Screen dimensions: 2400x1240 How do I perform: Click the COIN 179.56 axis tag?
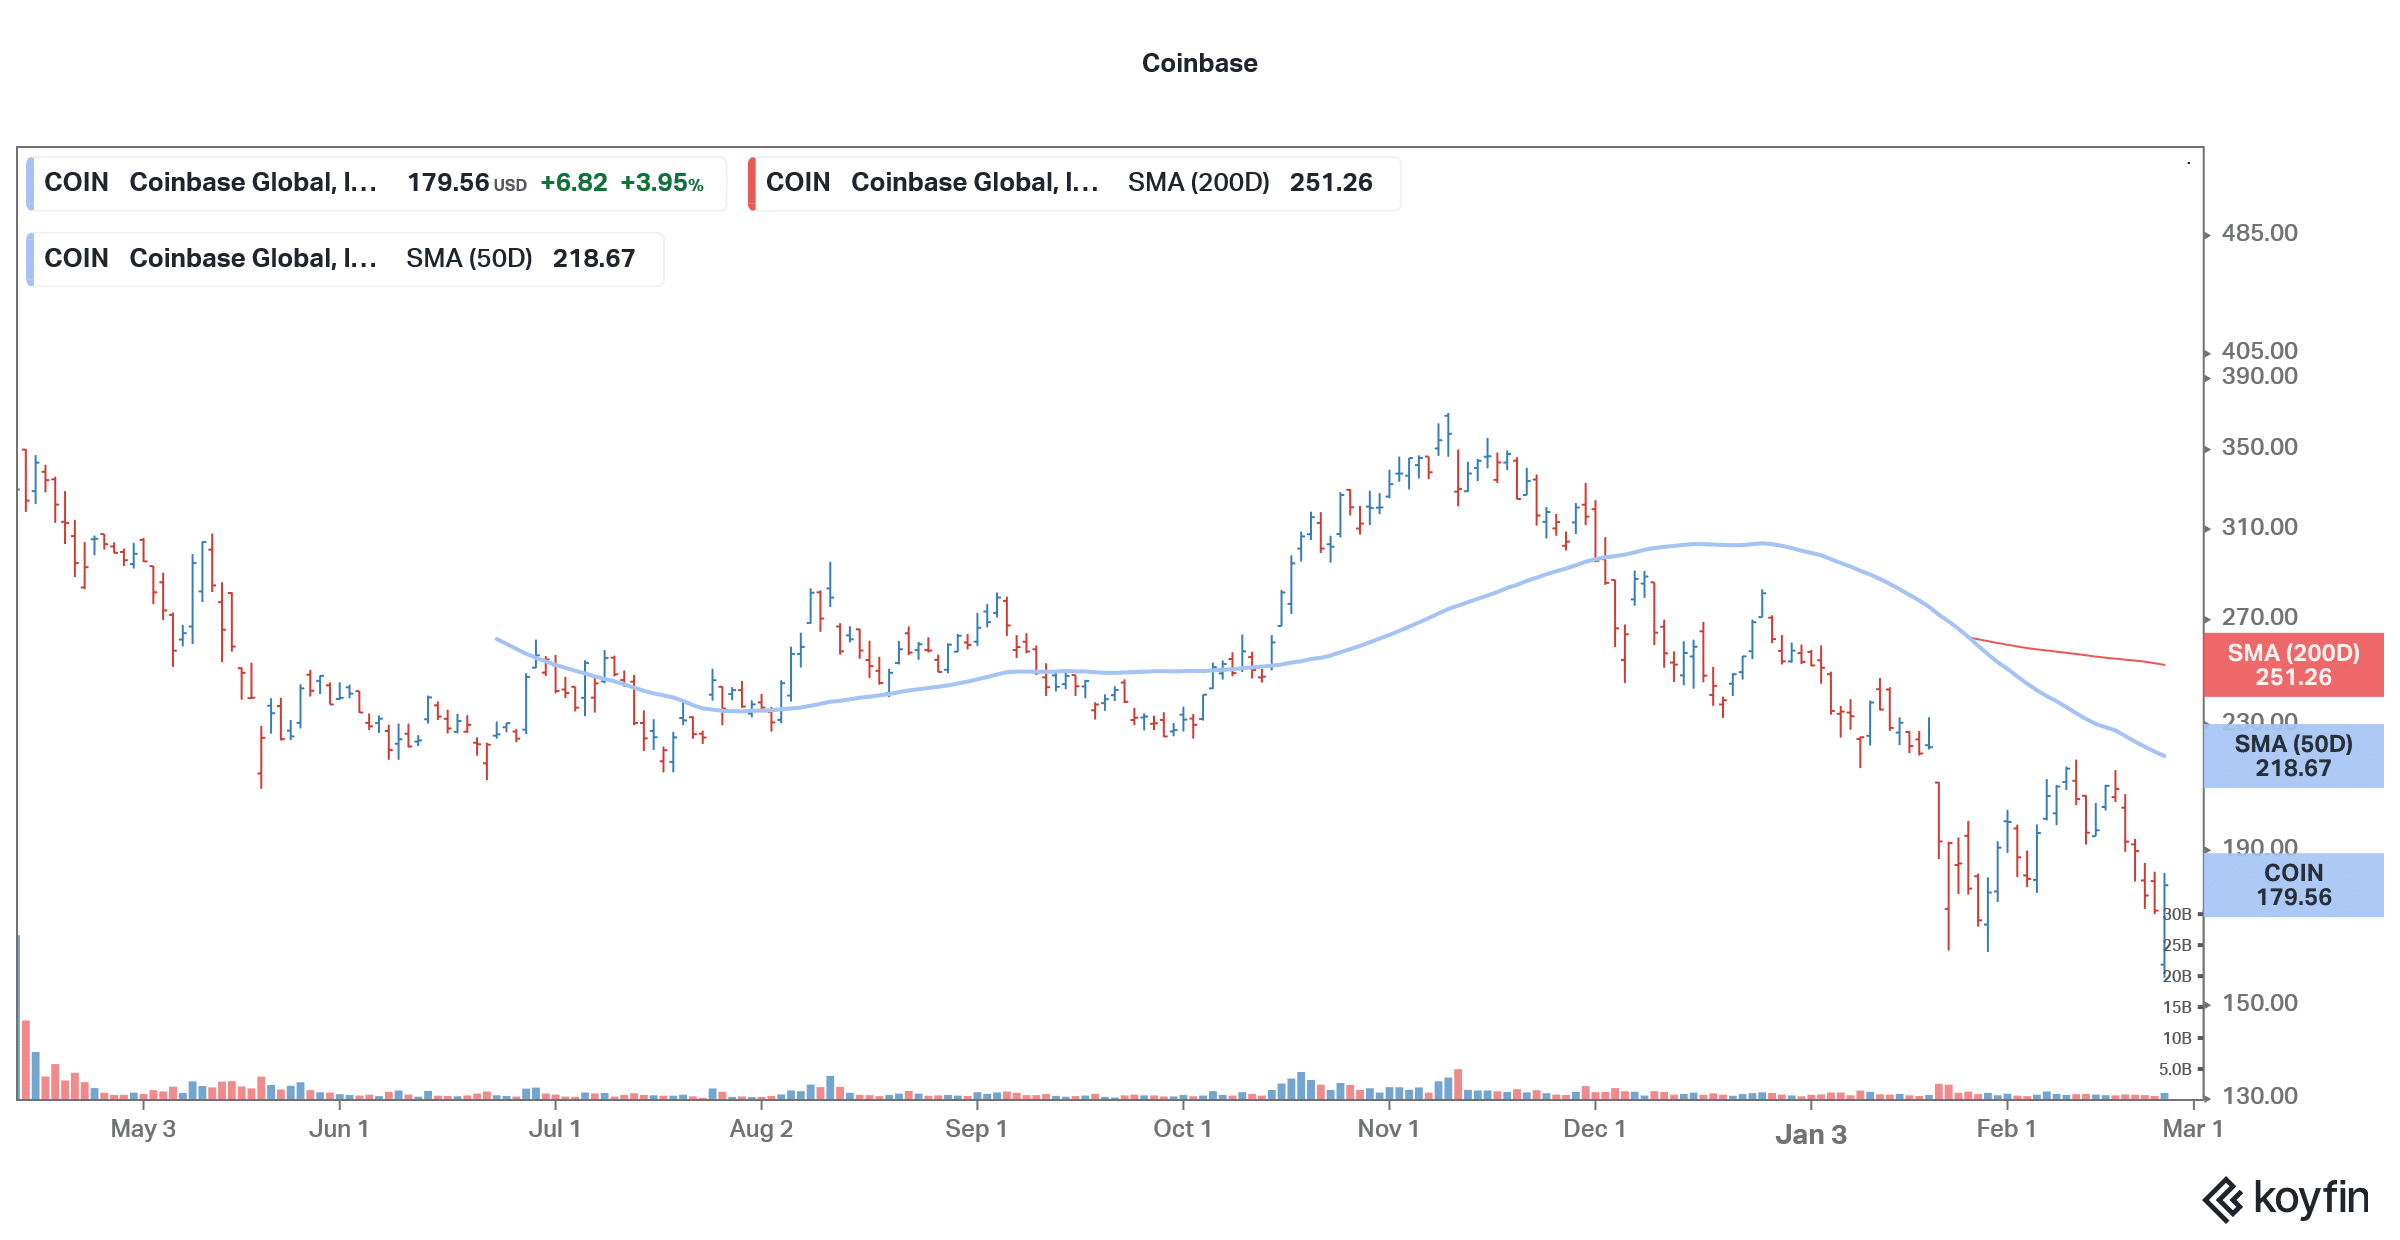2293,885
